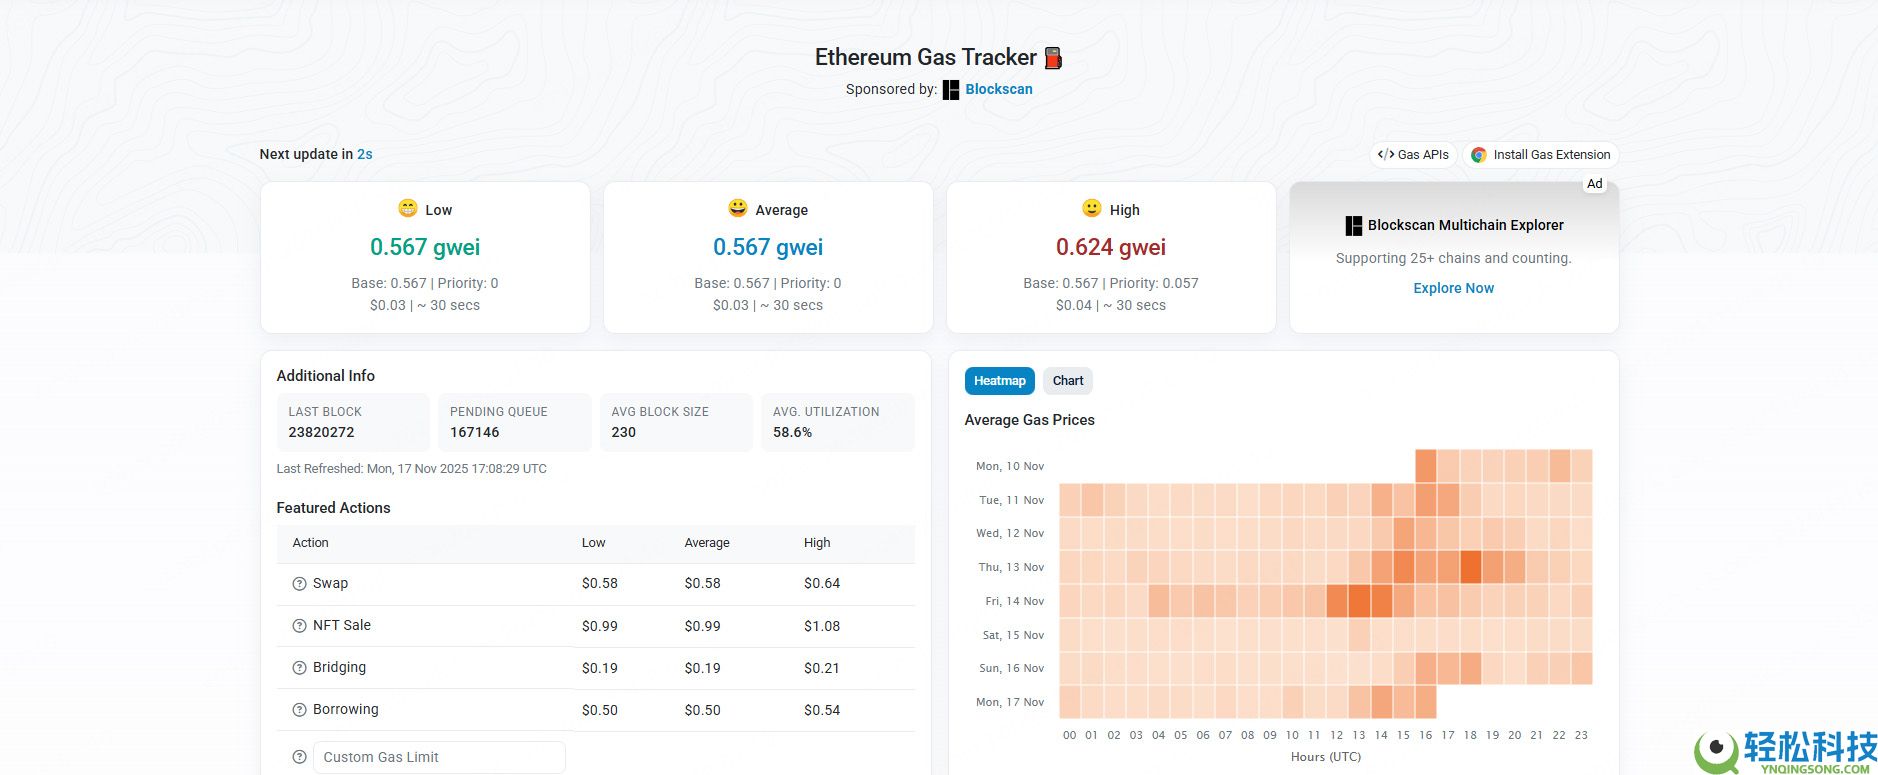
Task: Click the code icon on the Gas APIs button
Action: [x=1385, y=154]
